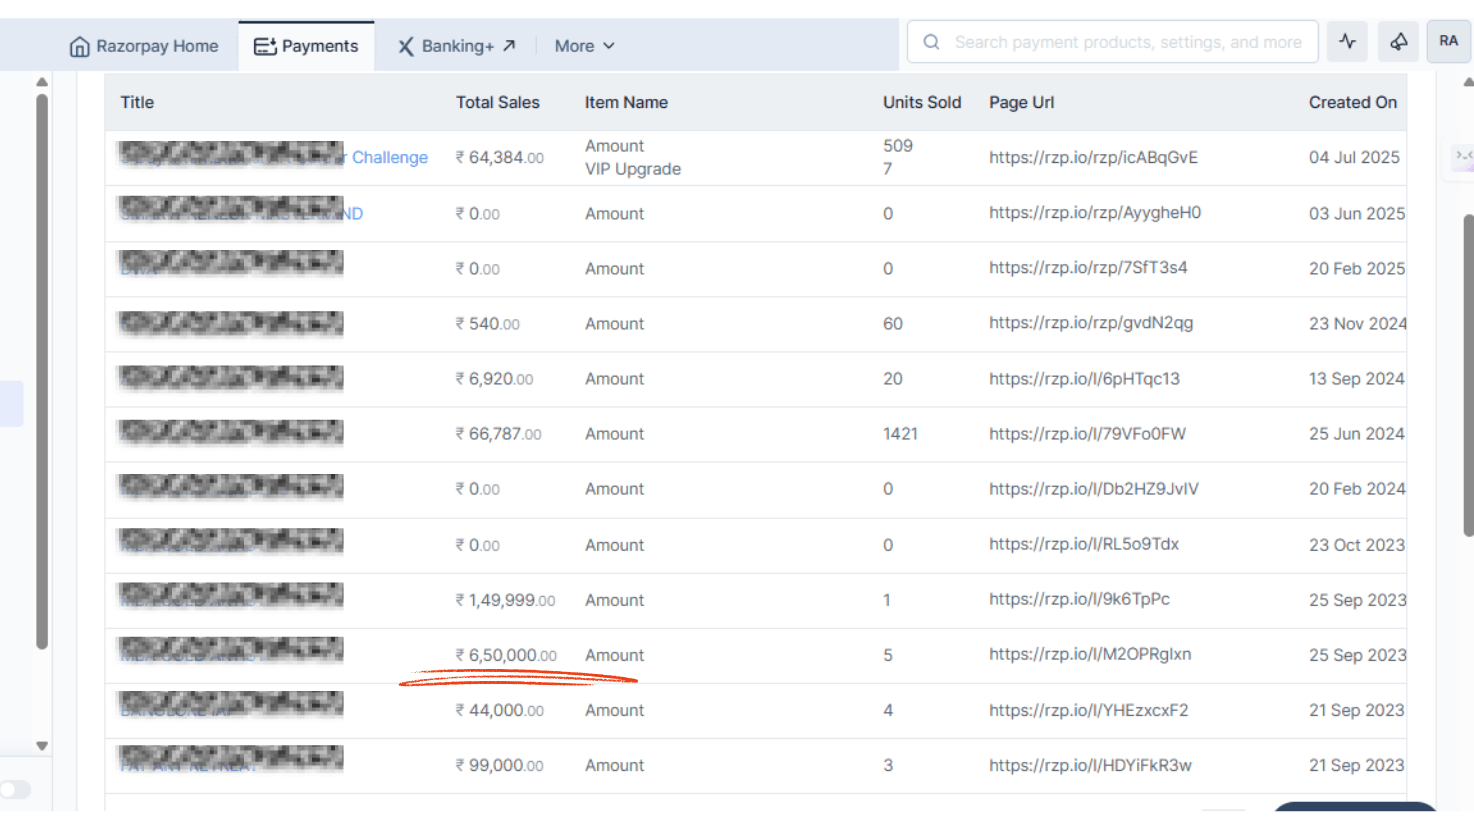Open the payment page ending in Challenge
This screenshot has width=1474, height=829.
(x=389, y=157)
